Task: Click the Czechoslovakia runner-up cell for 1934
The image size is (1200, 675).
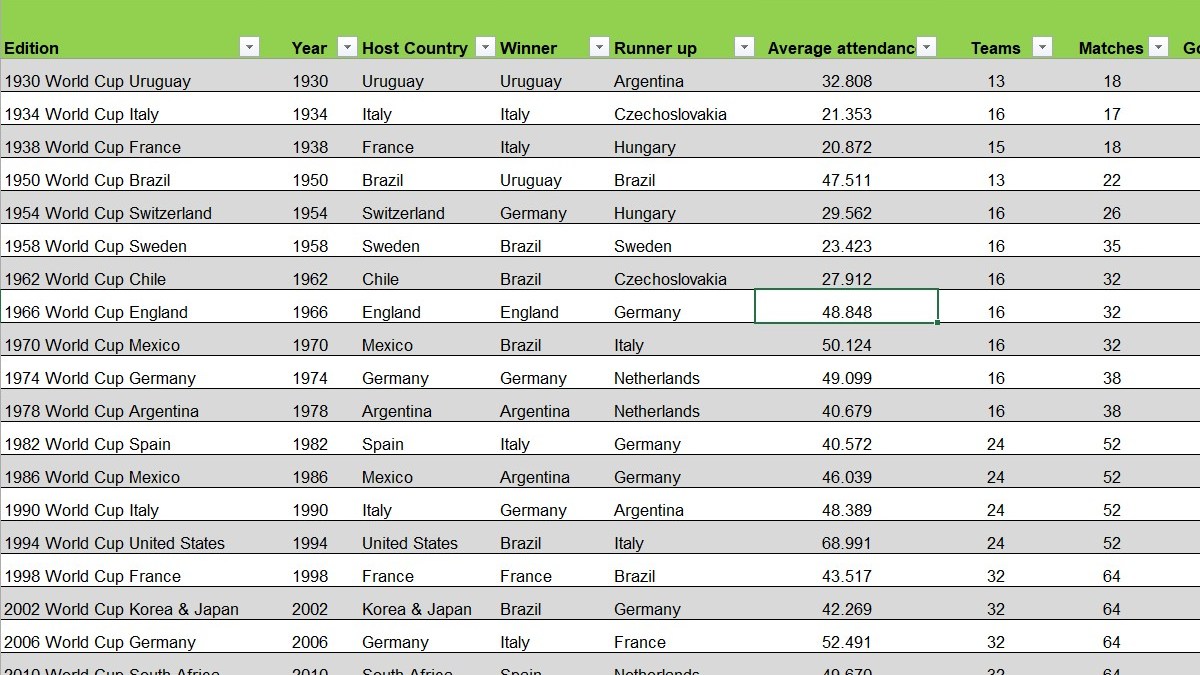Action: (x=670, y=114)
